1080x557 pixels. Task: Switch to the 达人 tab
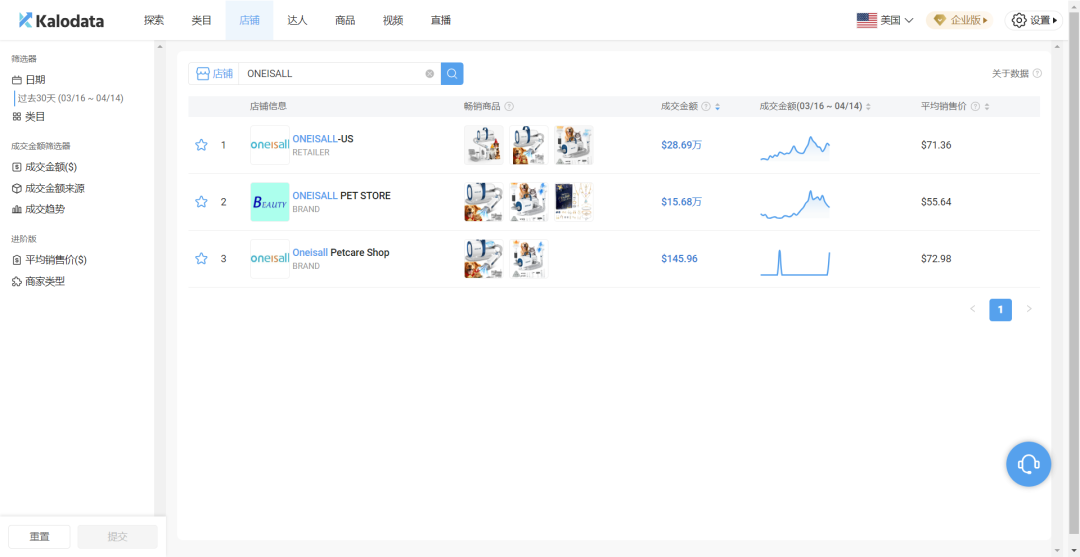click(297, 20)
